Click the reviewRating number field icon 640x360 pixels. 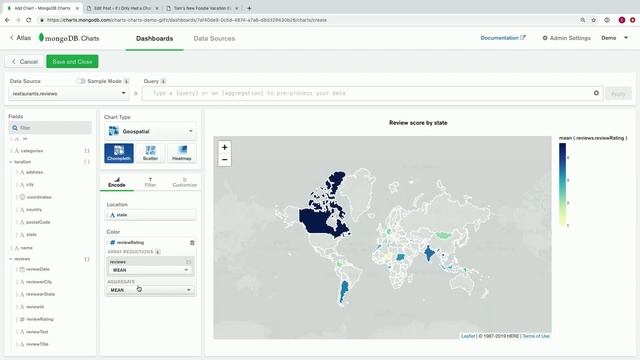[22, 319]
